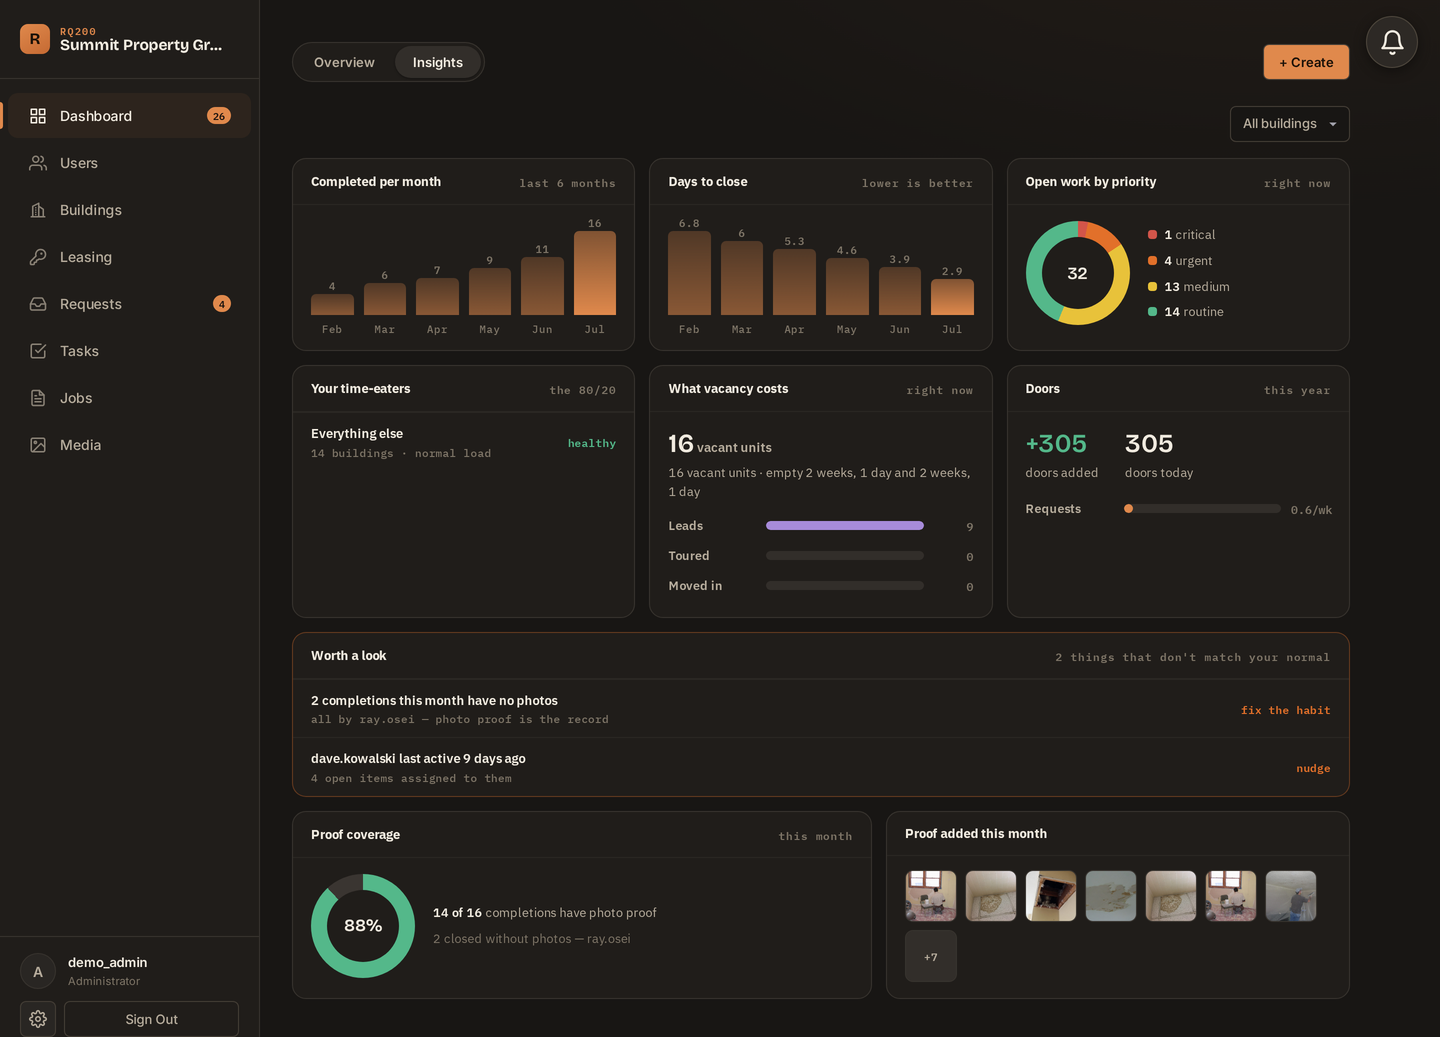Click the Summit Property Gr... organization name
This screenshot has width=1440, height=1037.
point(141,45)
